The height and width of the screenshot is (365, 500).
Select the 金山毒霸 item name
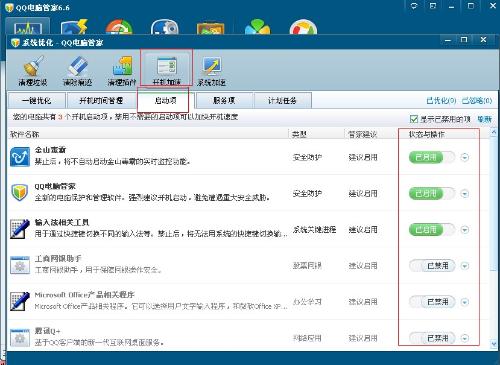point(50,150)
